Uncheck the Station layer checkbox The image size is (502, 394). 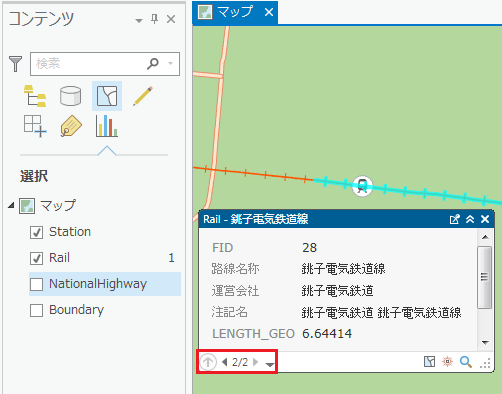coord(36,232)
